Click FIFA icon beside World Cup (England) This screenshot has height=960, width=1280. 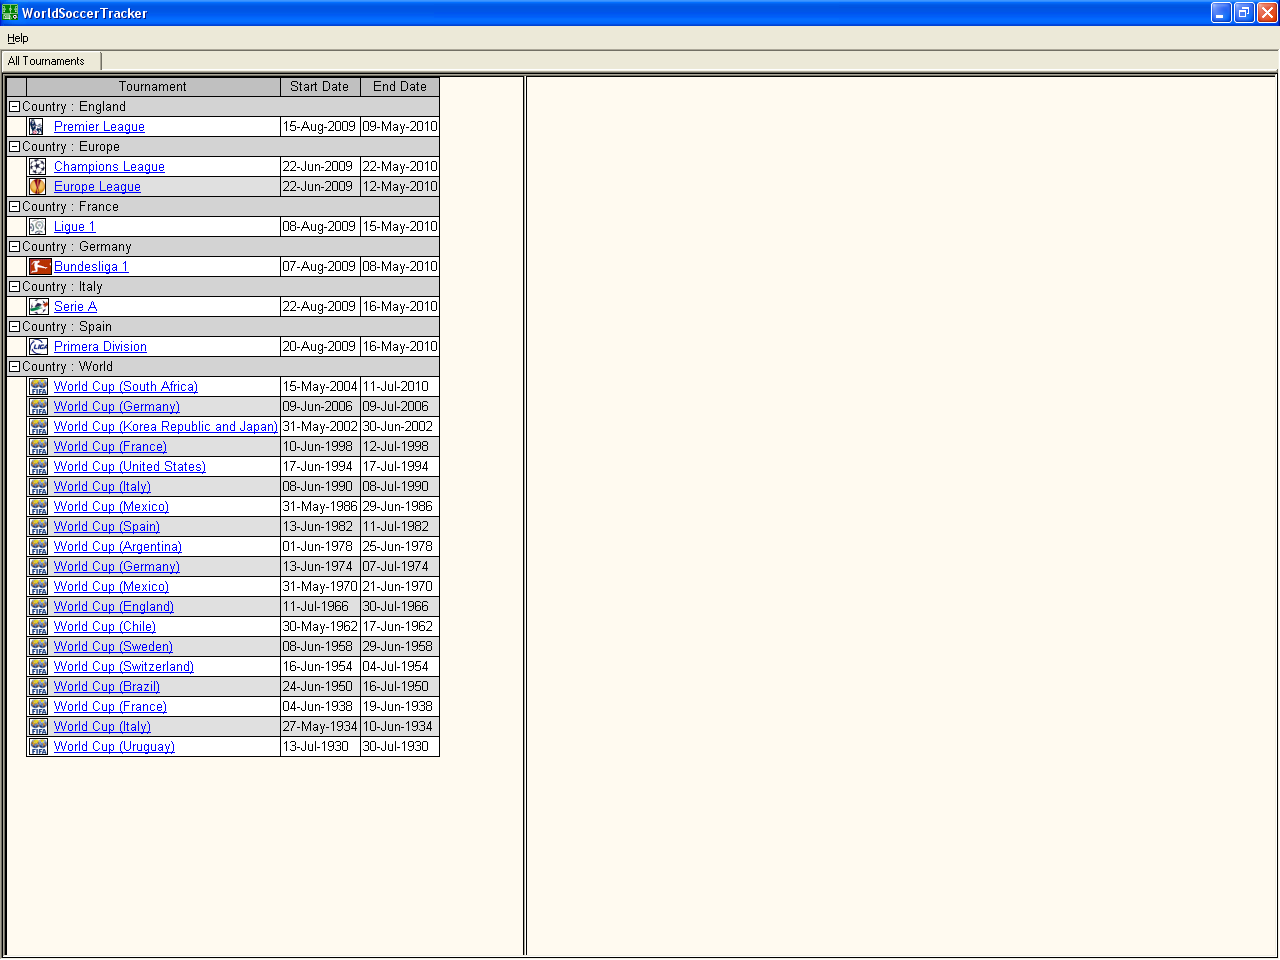click(39, 607)
